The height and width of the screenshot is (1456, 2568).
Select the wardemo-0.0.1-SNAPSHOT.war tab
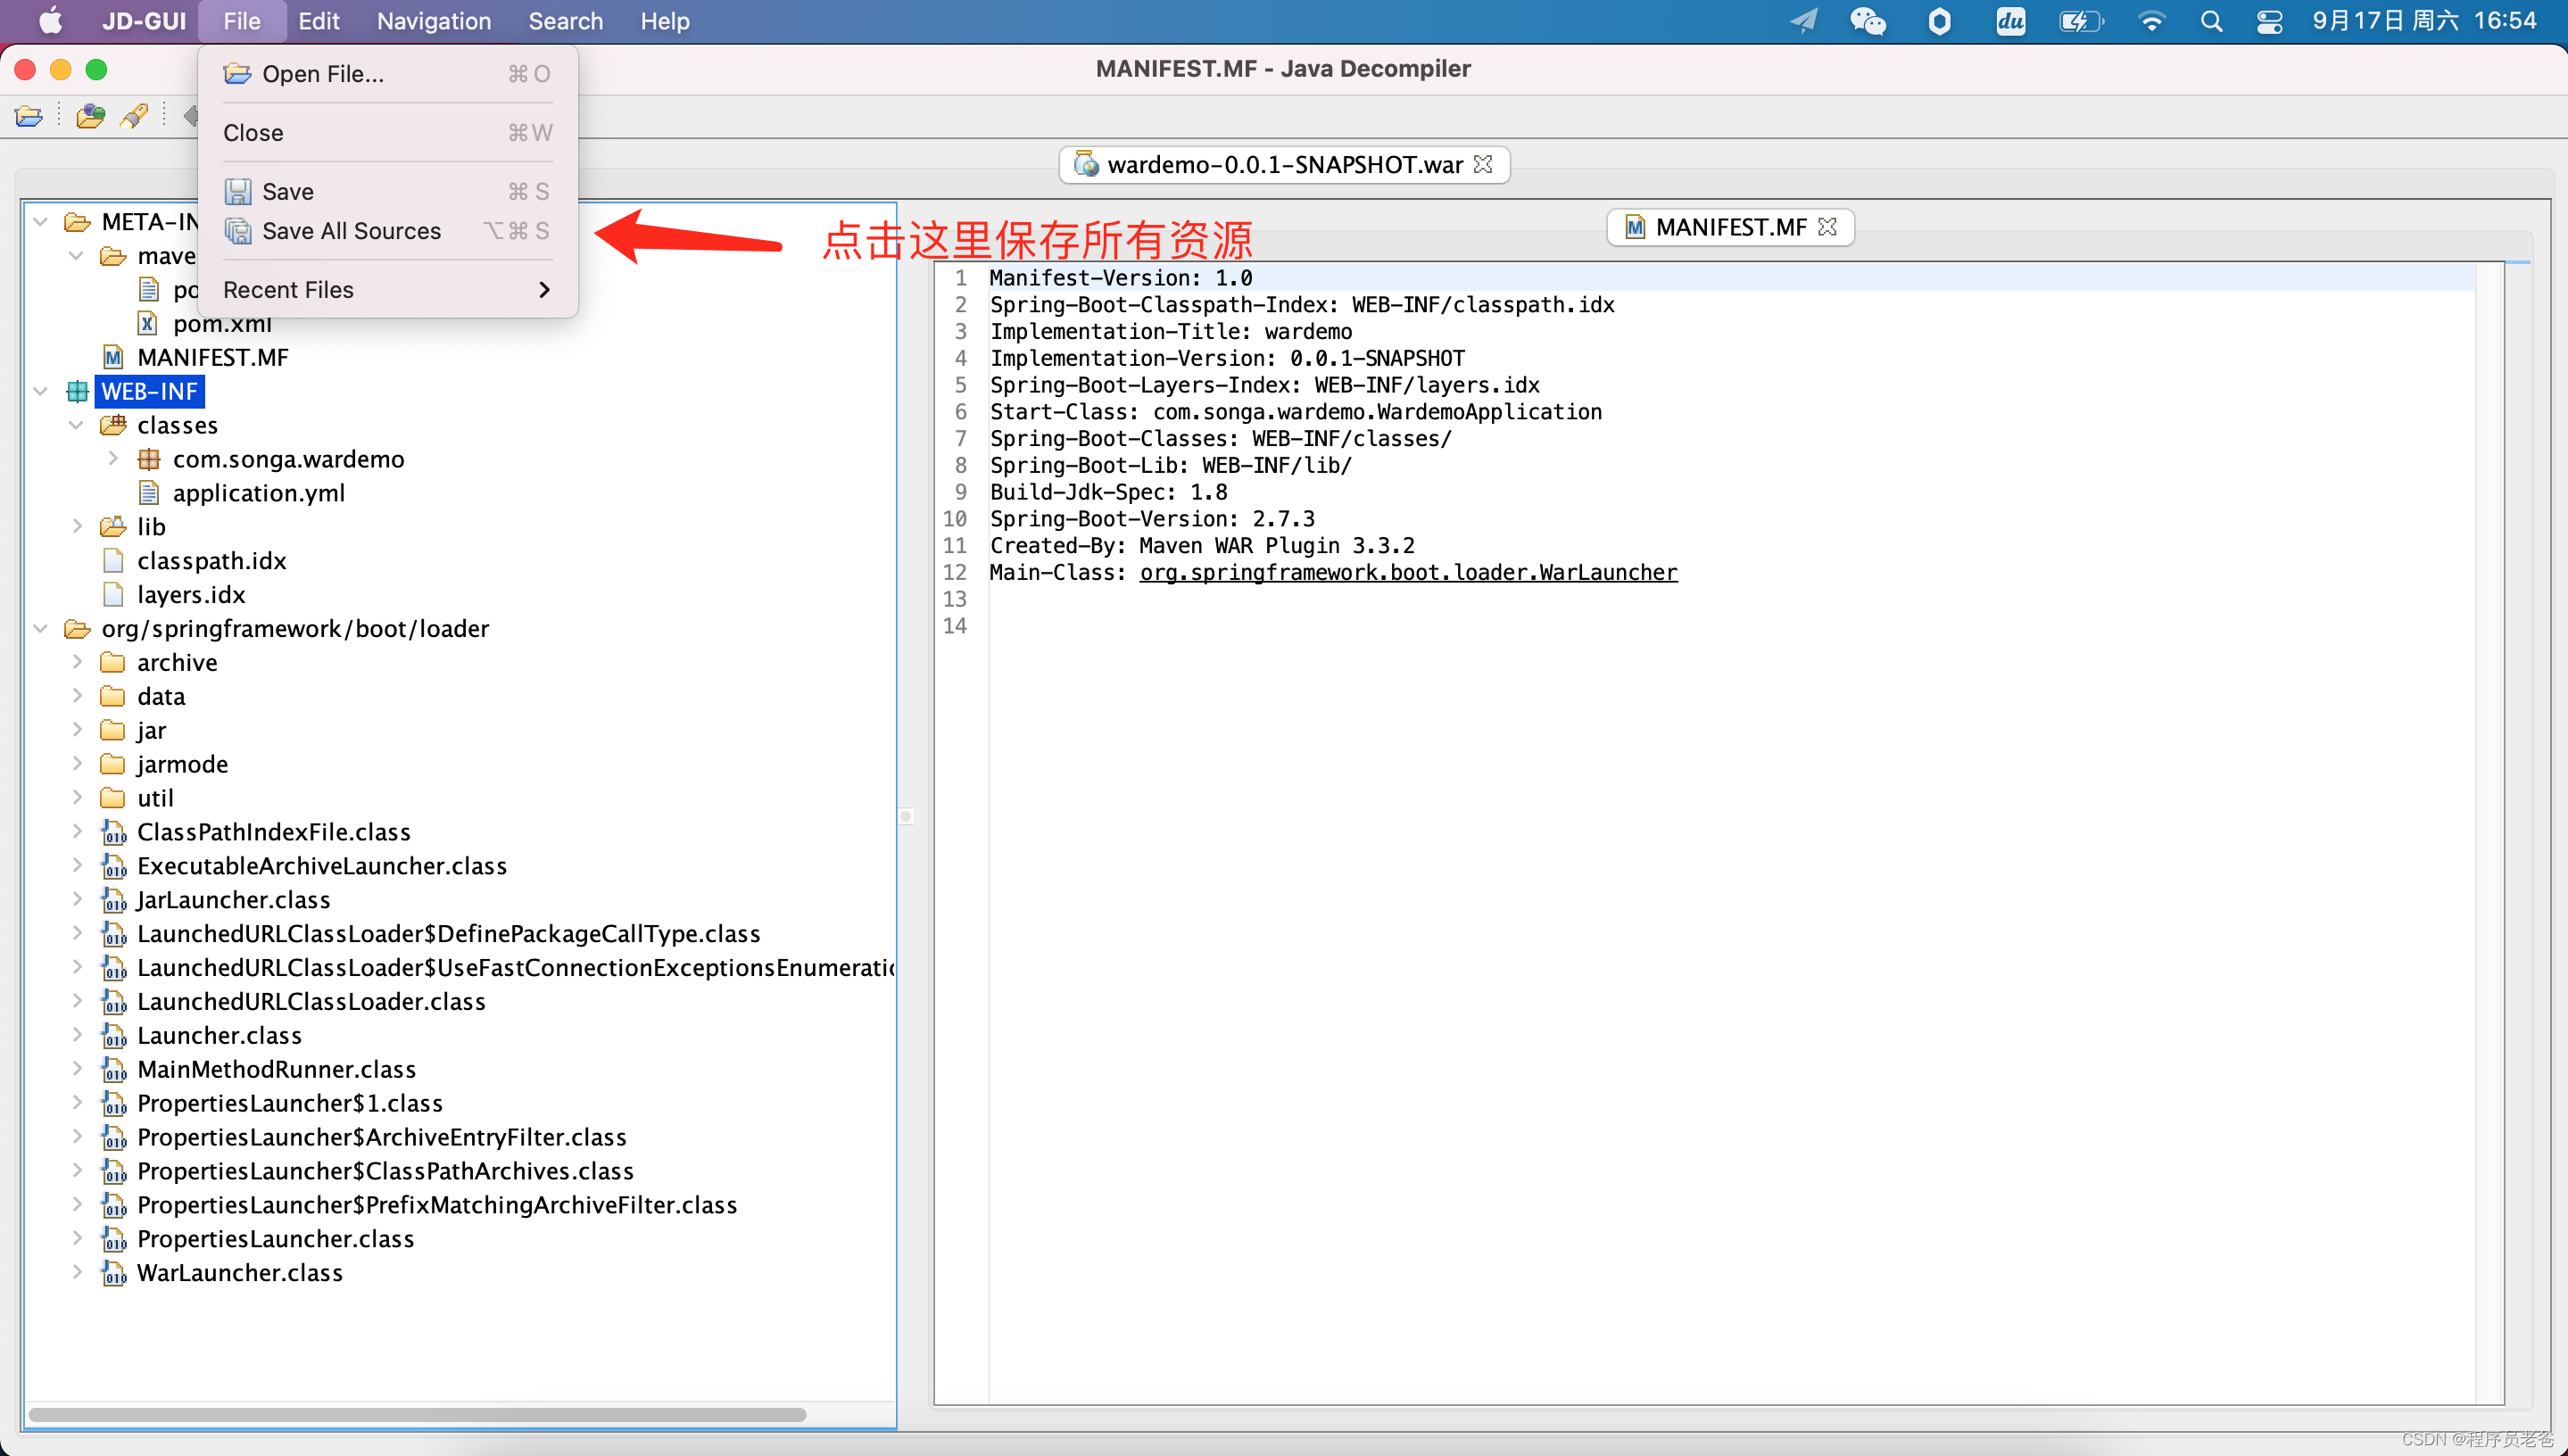pos(1284,165)
